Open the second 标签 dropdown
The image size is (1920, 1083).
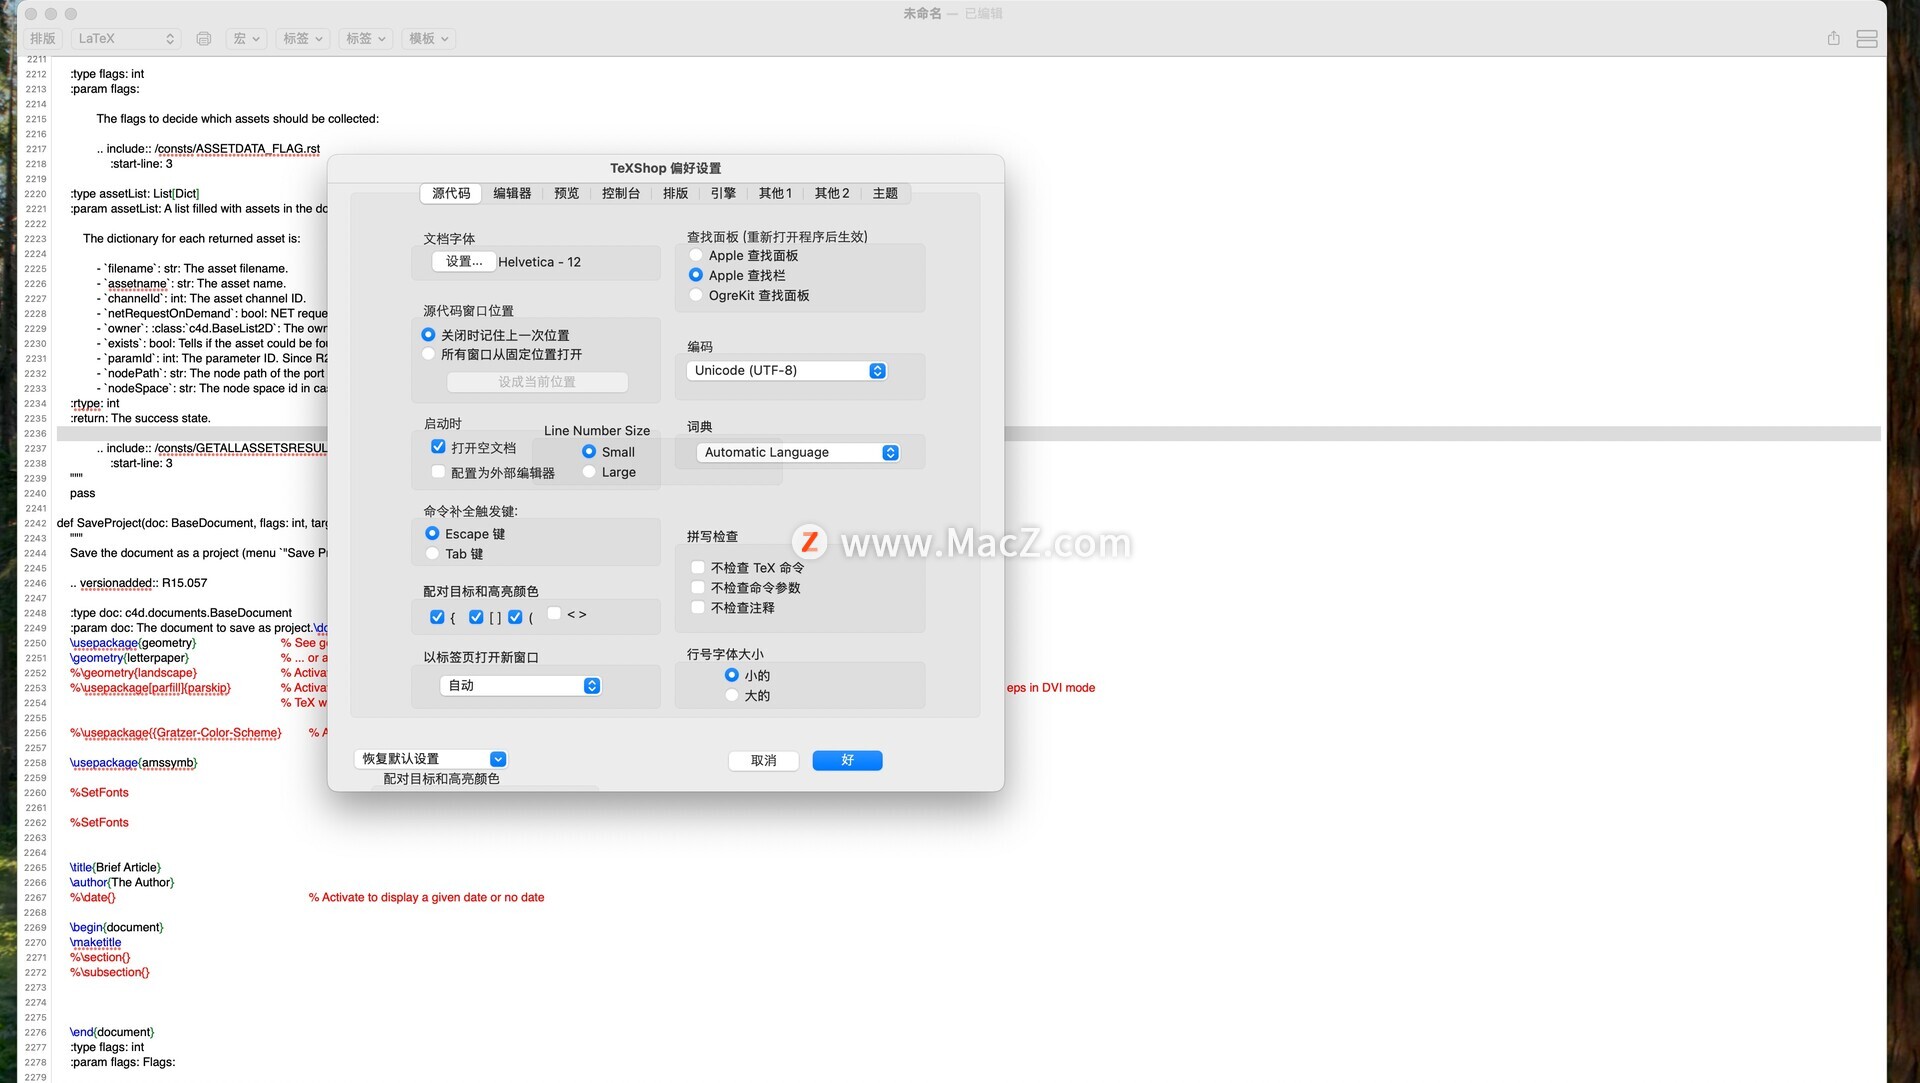[x=365, y=39]
